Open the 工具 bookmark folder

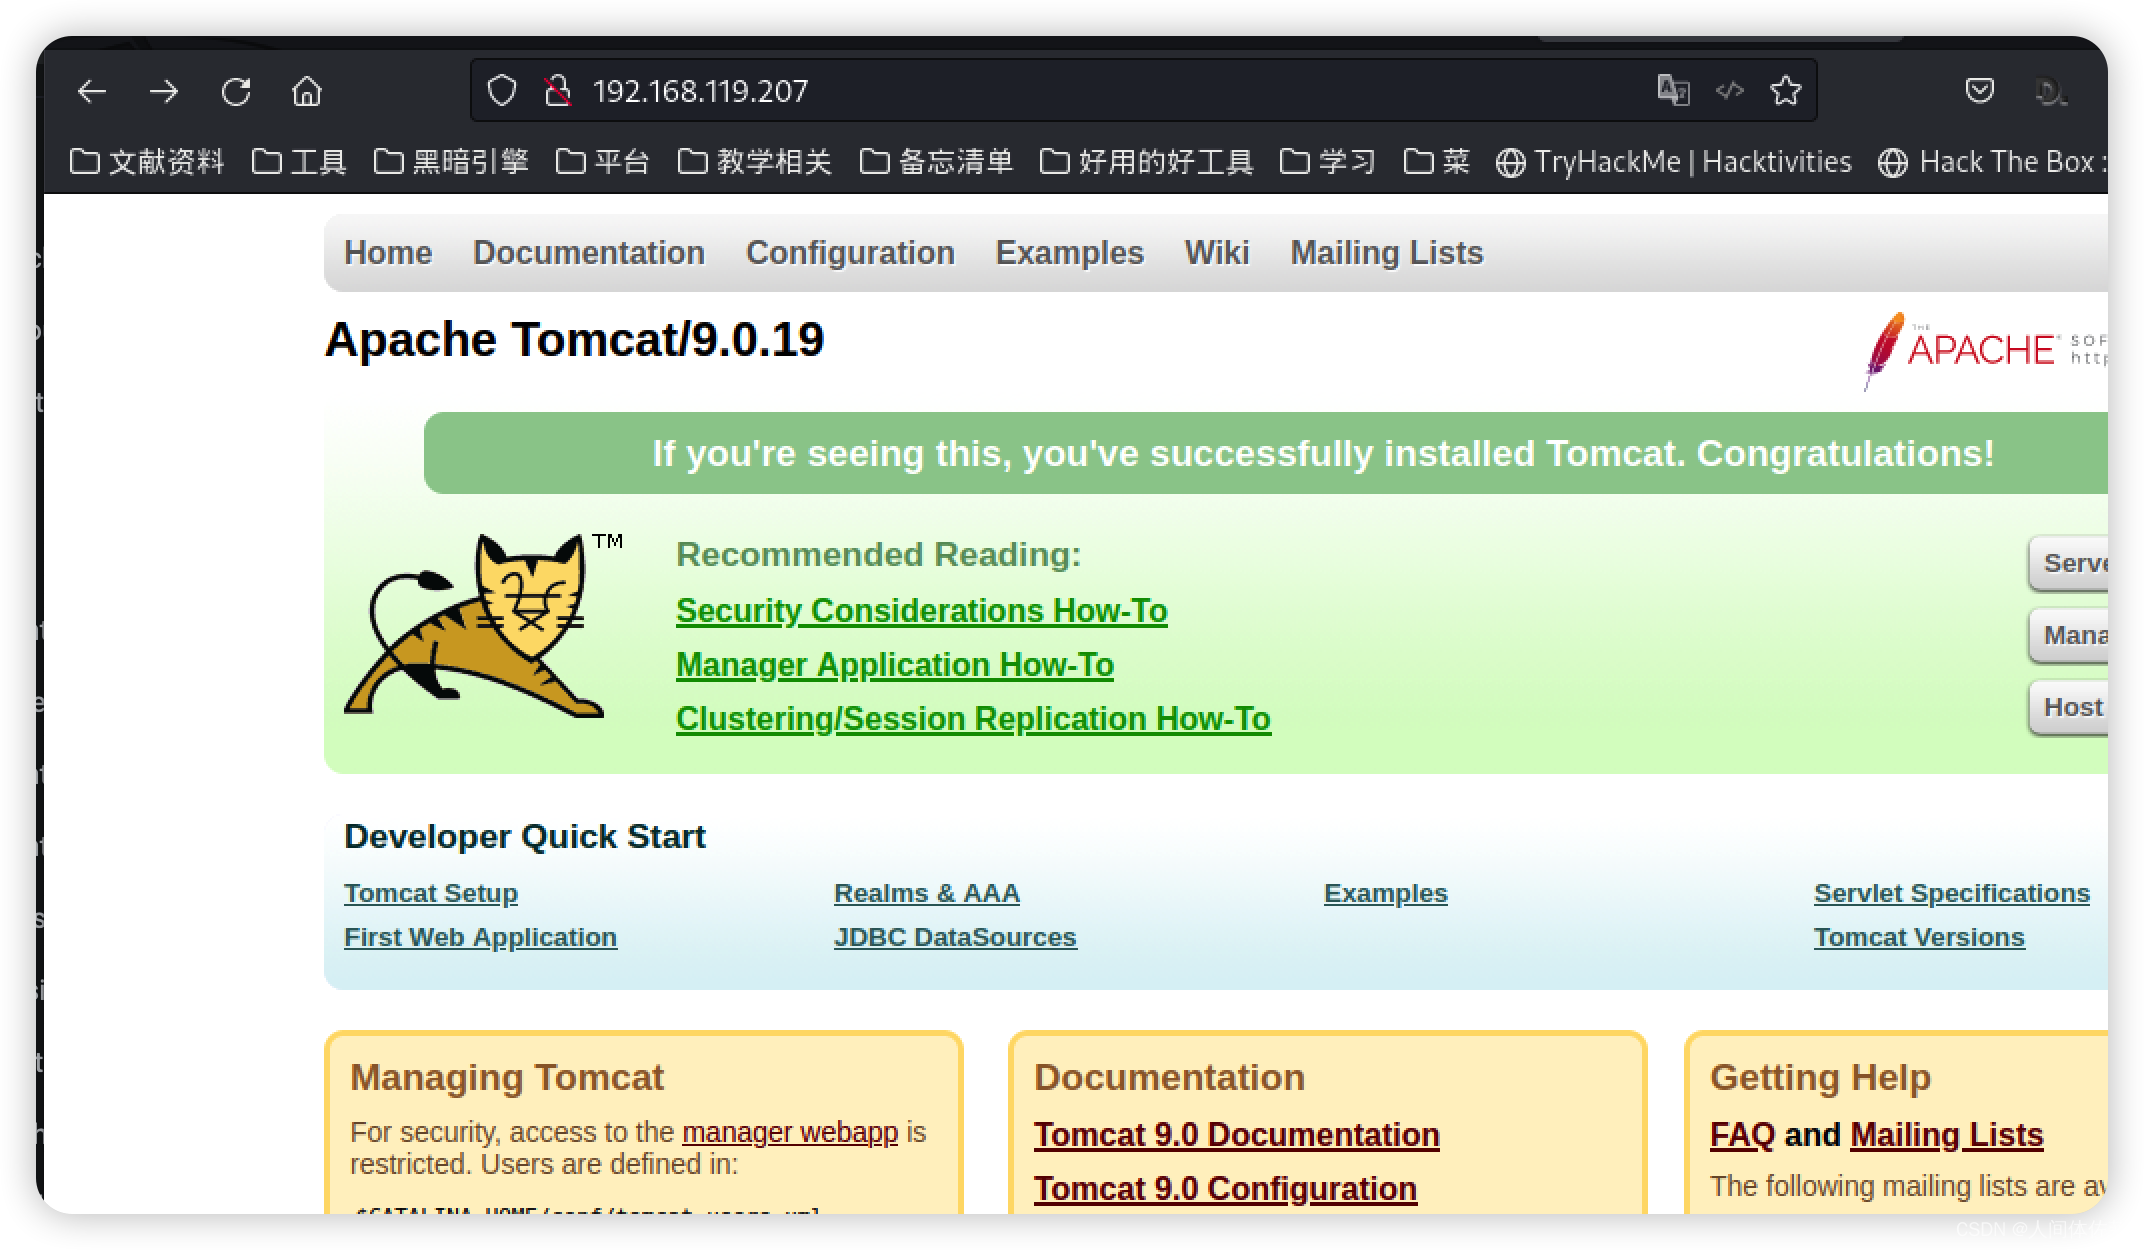tap(299, 161)
